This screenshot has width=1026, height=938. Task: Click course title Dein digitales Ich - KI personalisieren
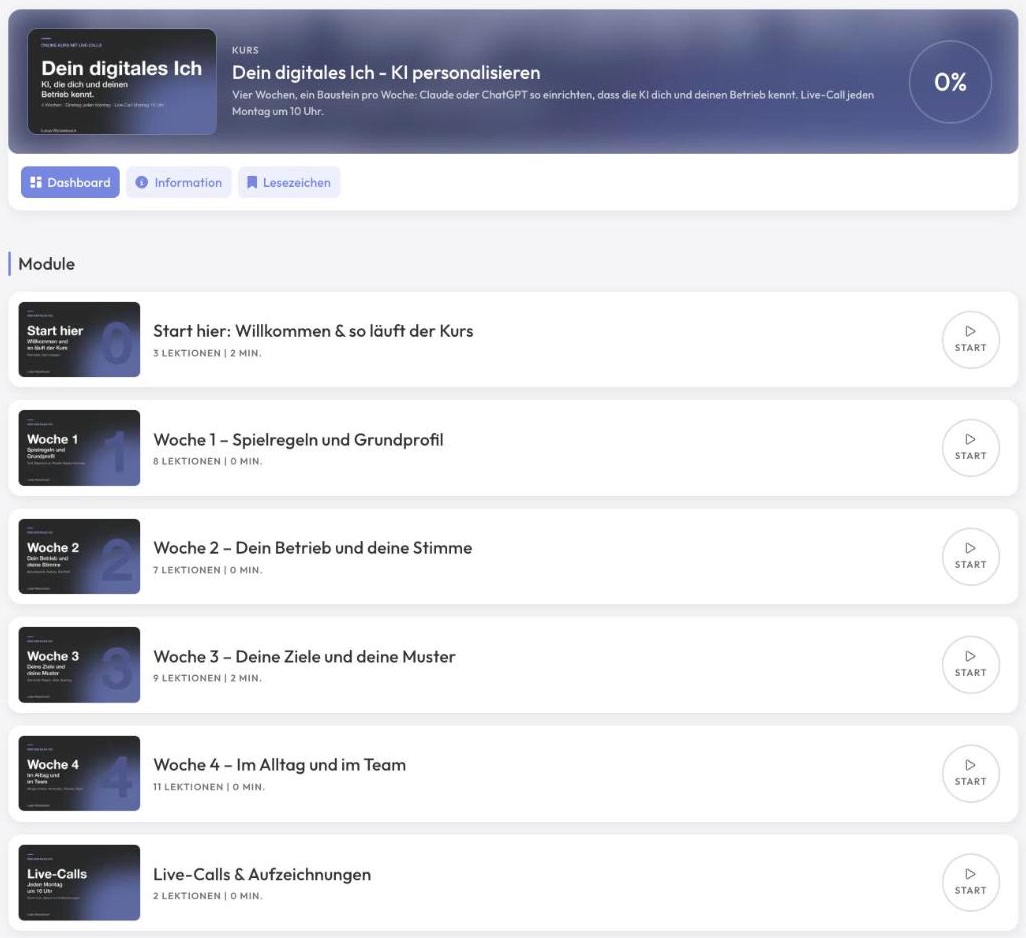[386, 73]
